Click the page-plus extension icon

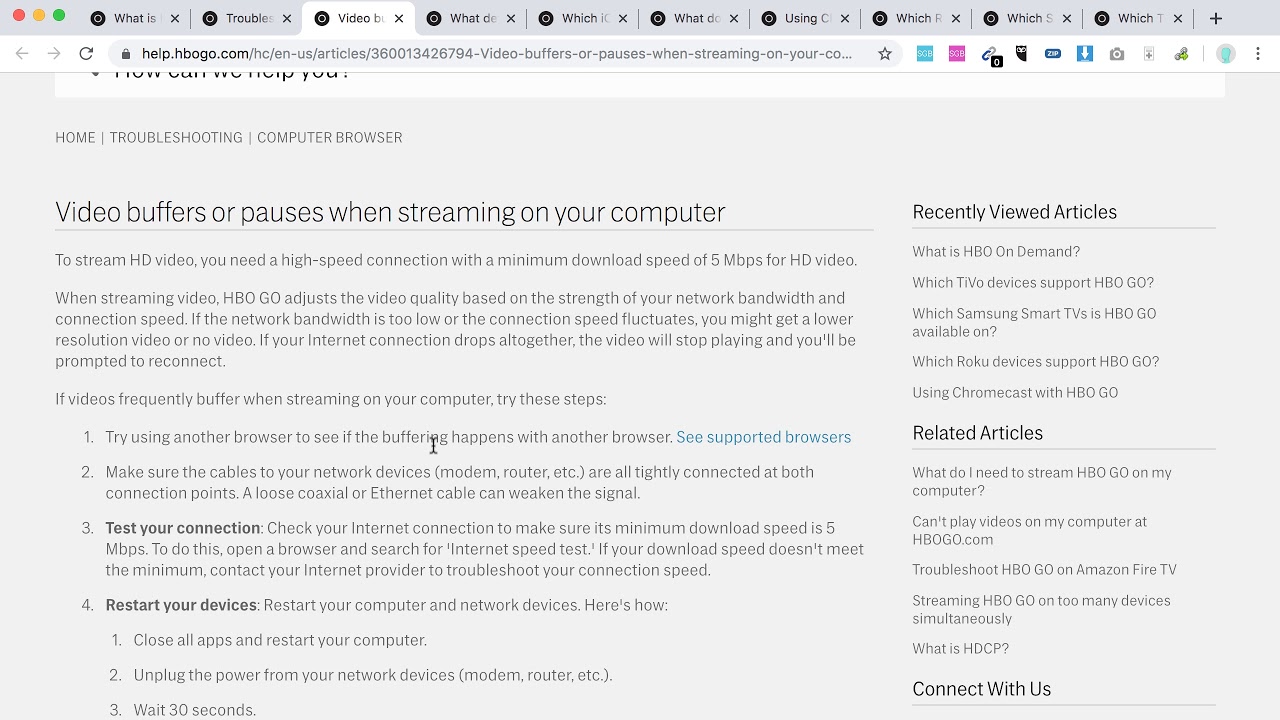(x=1149, y=54)
